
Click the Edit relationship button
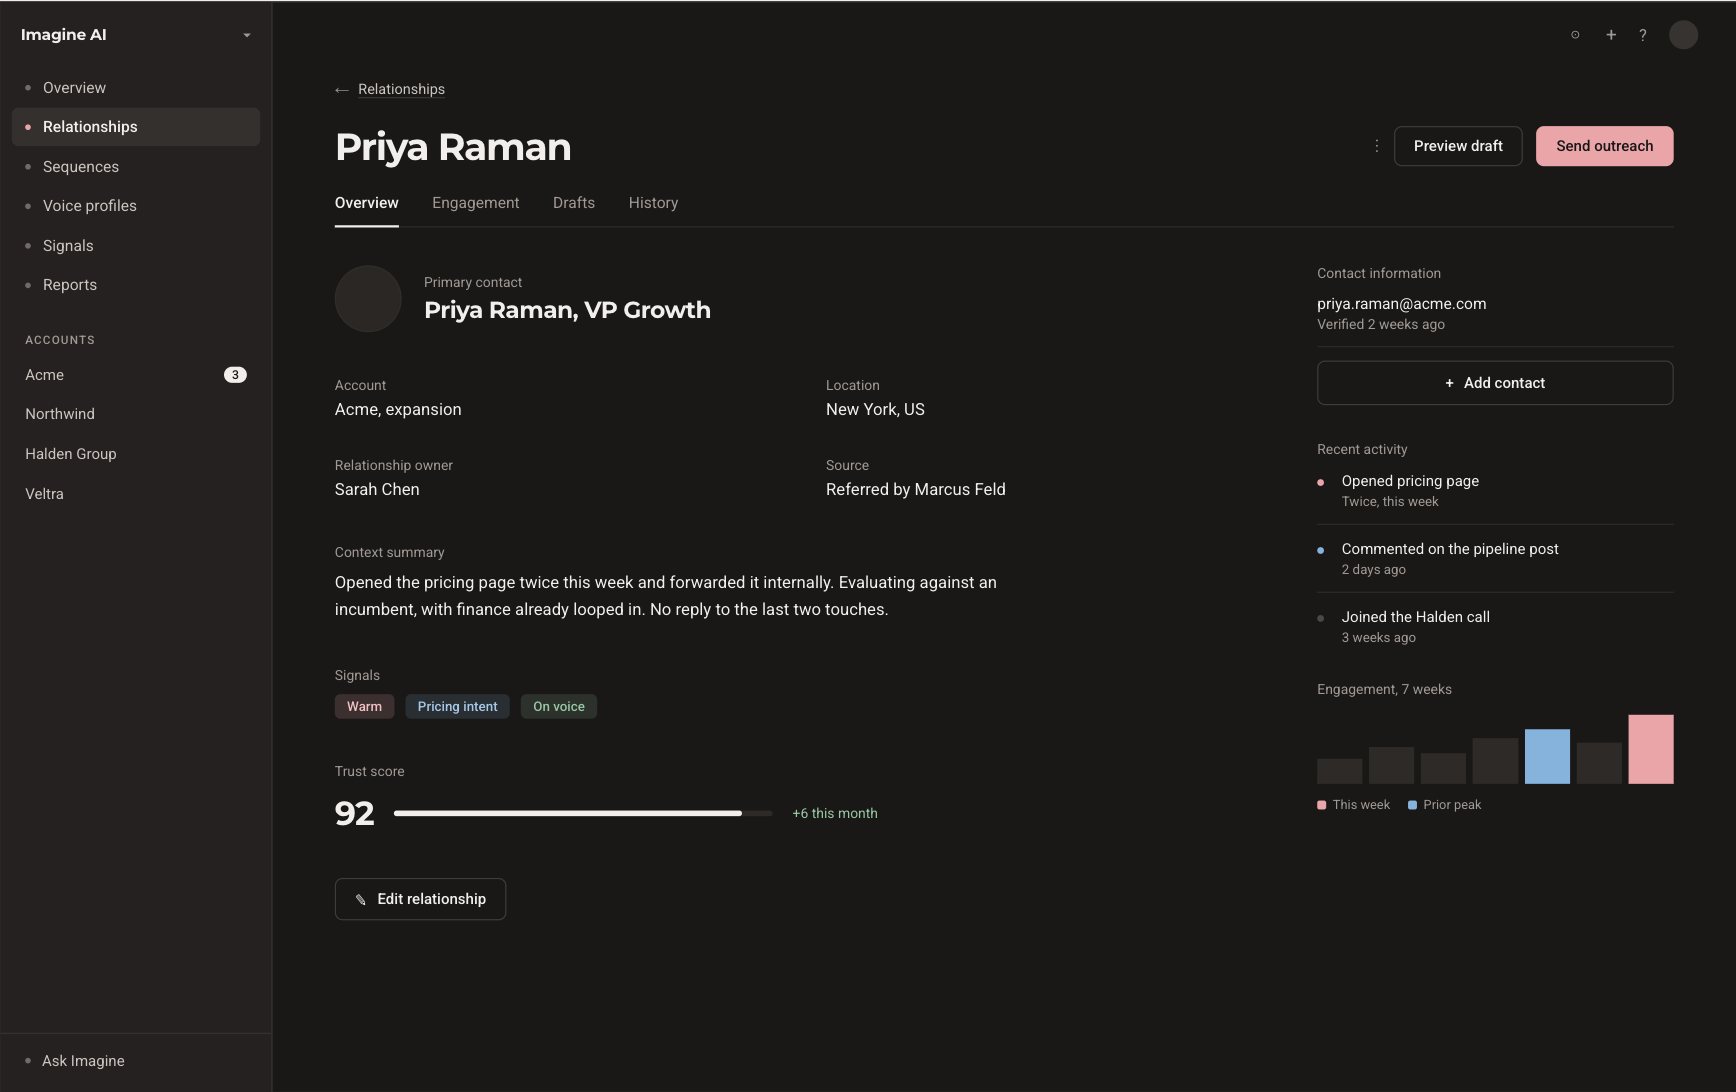420,899
